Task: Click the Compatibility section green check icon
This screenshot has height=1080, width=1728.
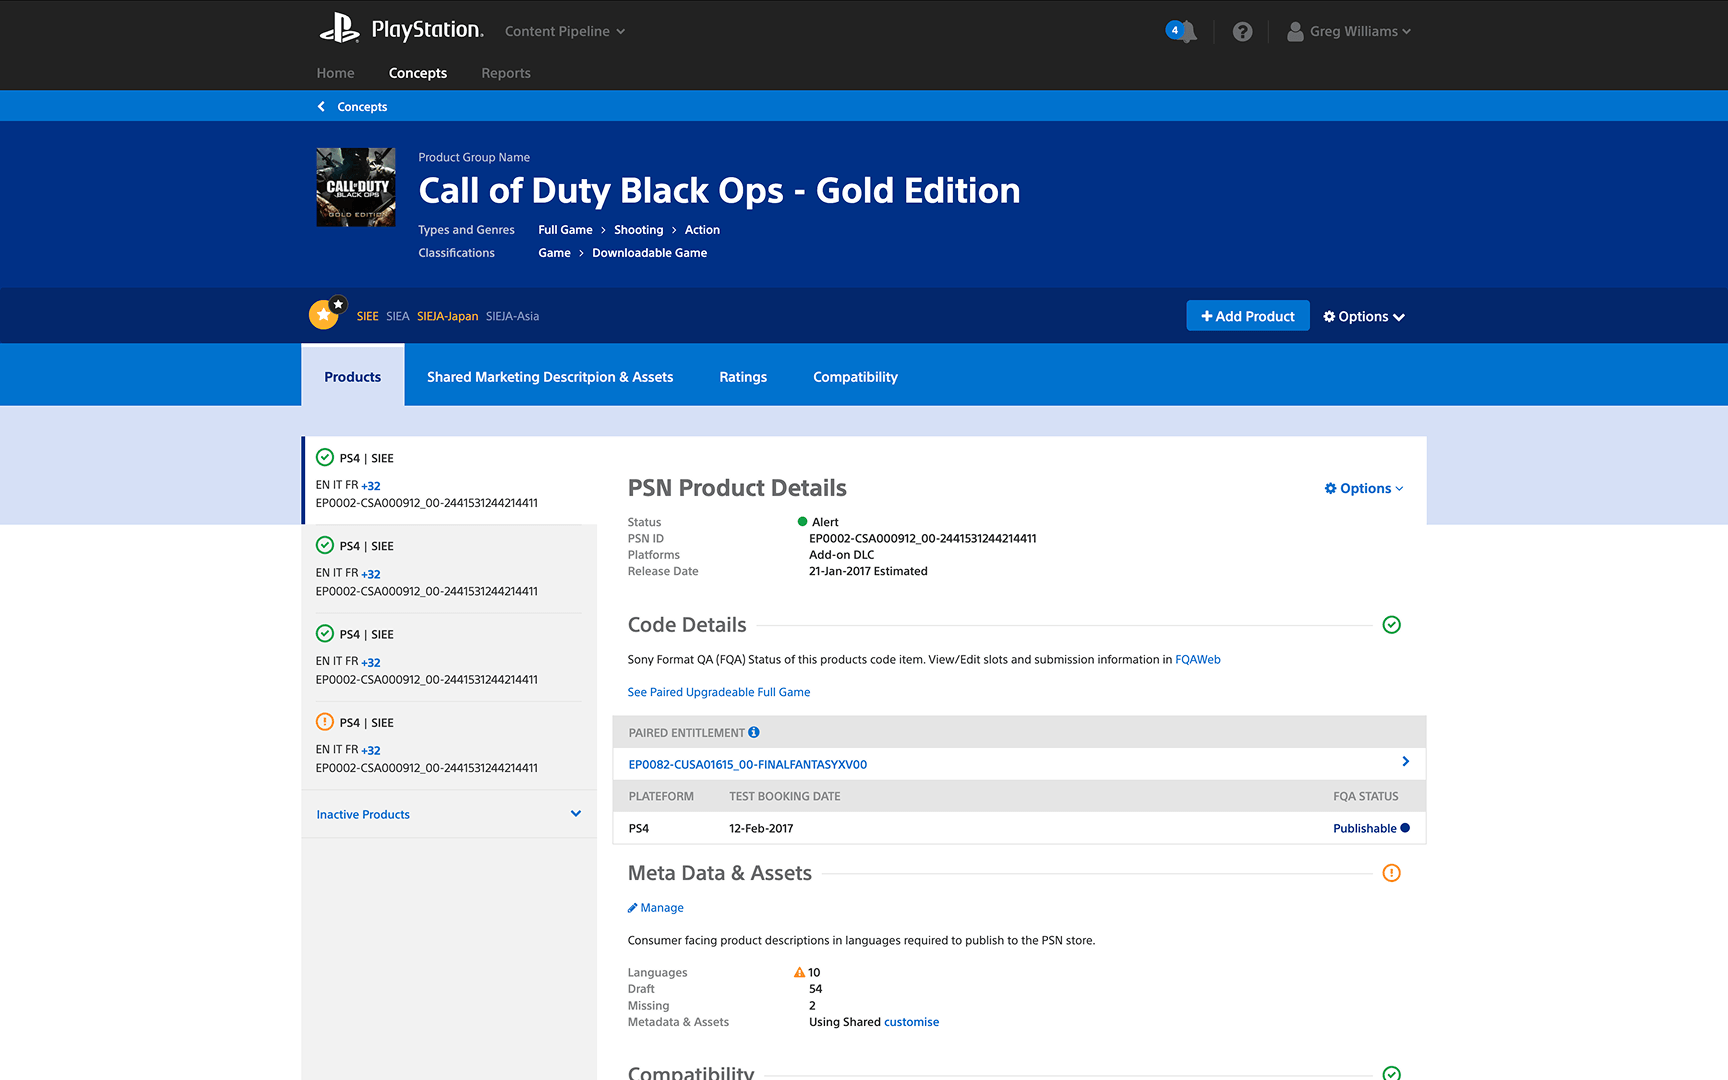Action: coord(1391,1073)
